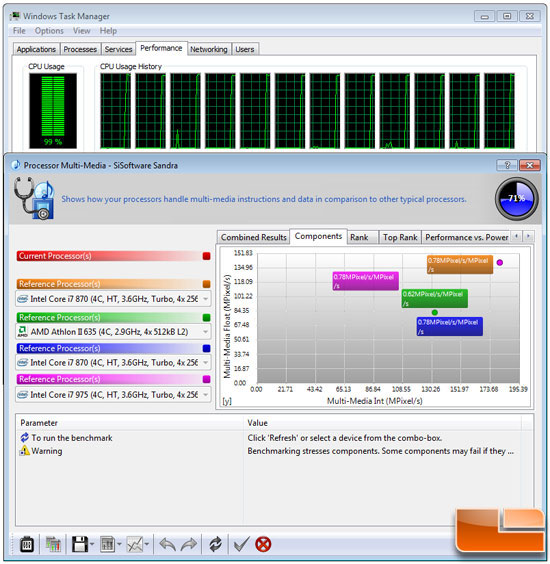Click the line graph toolbar icon
Image resolution: width=550 pixels, height=564 pixels.
click(x=135, y=544)
